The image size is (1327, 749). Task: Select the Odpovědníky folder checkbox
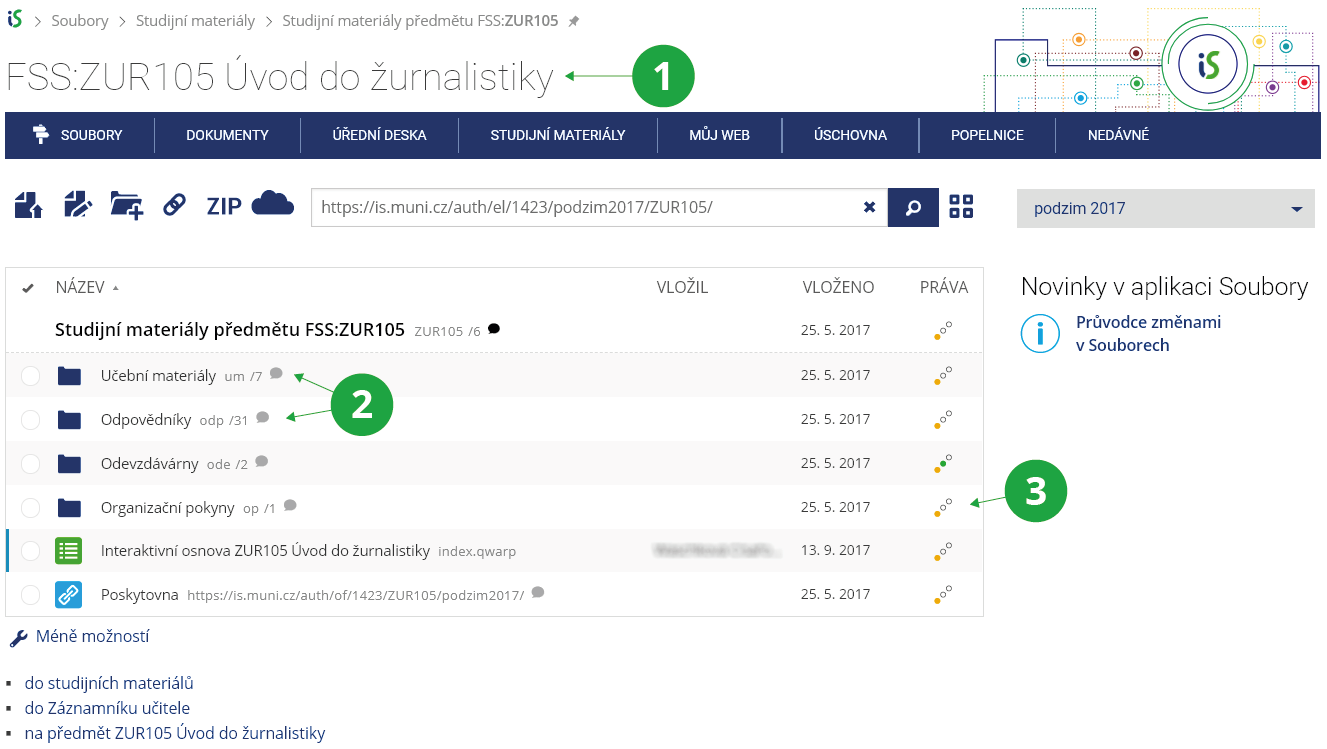31,420
